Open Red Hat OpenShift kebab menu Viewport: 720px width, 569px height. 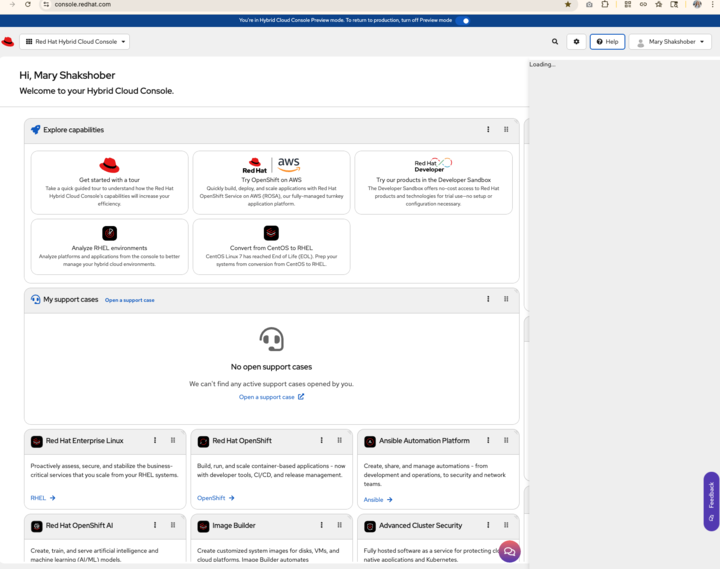(321, 440)
